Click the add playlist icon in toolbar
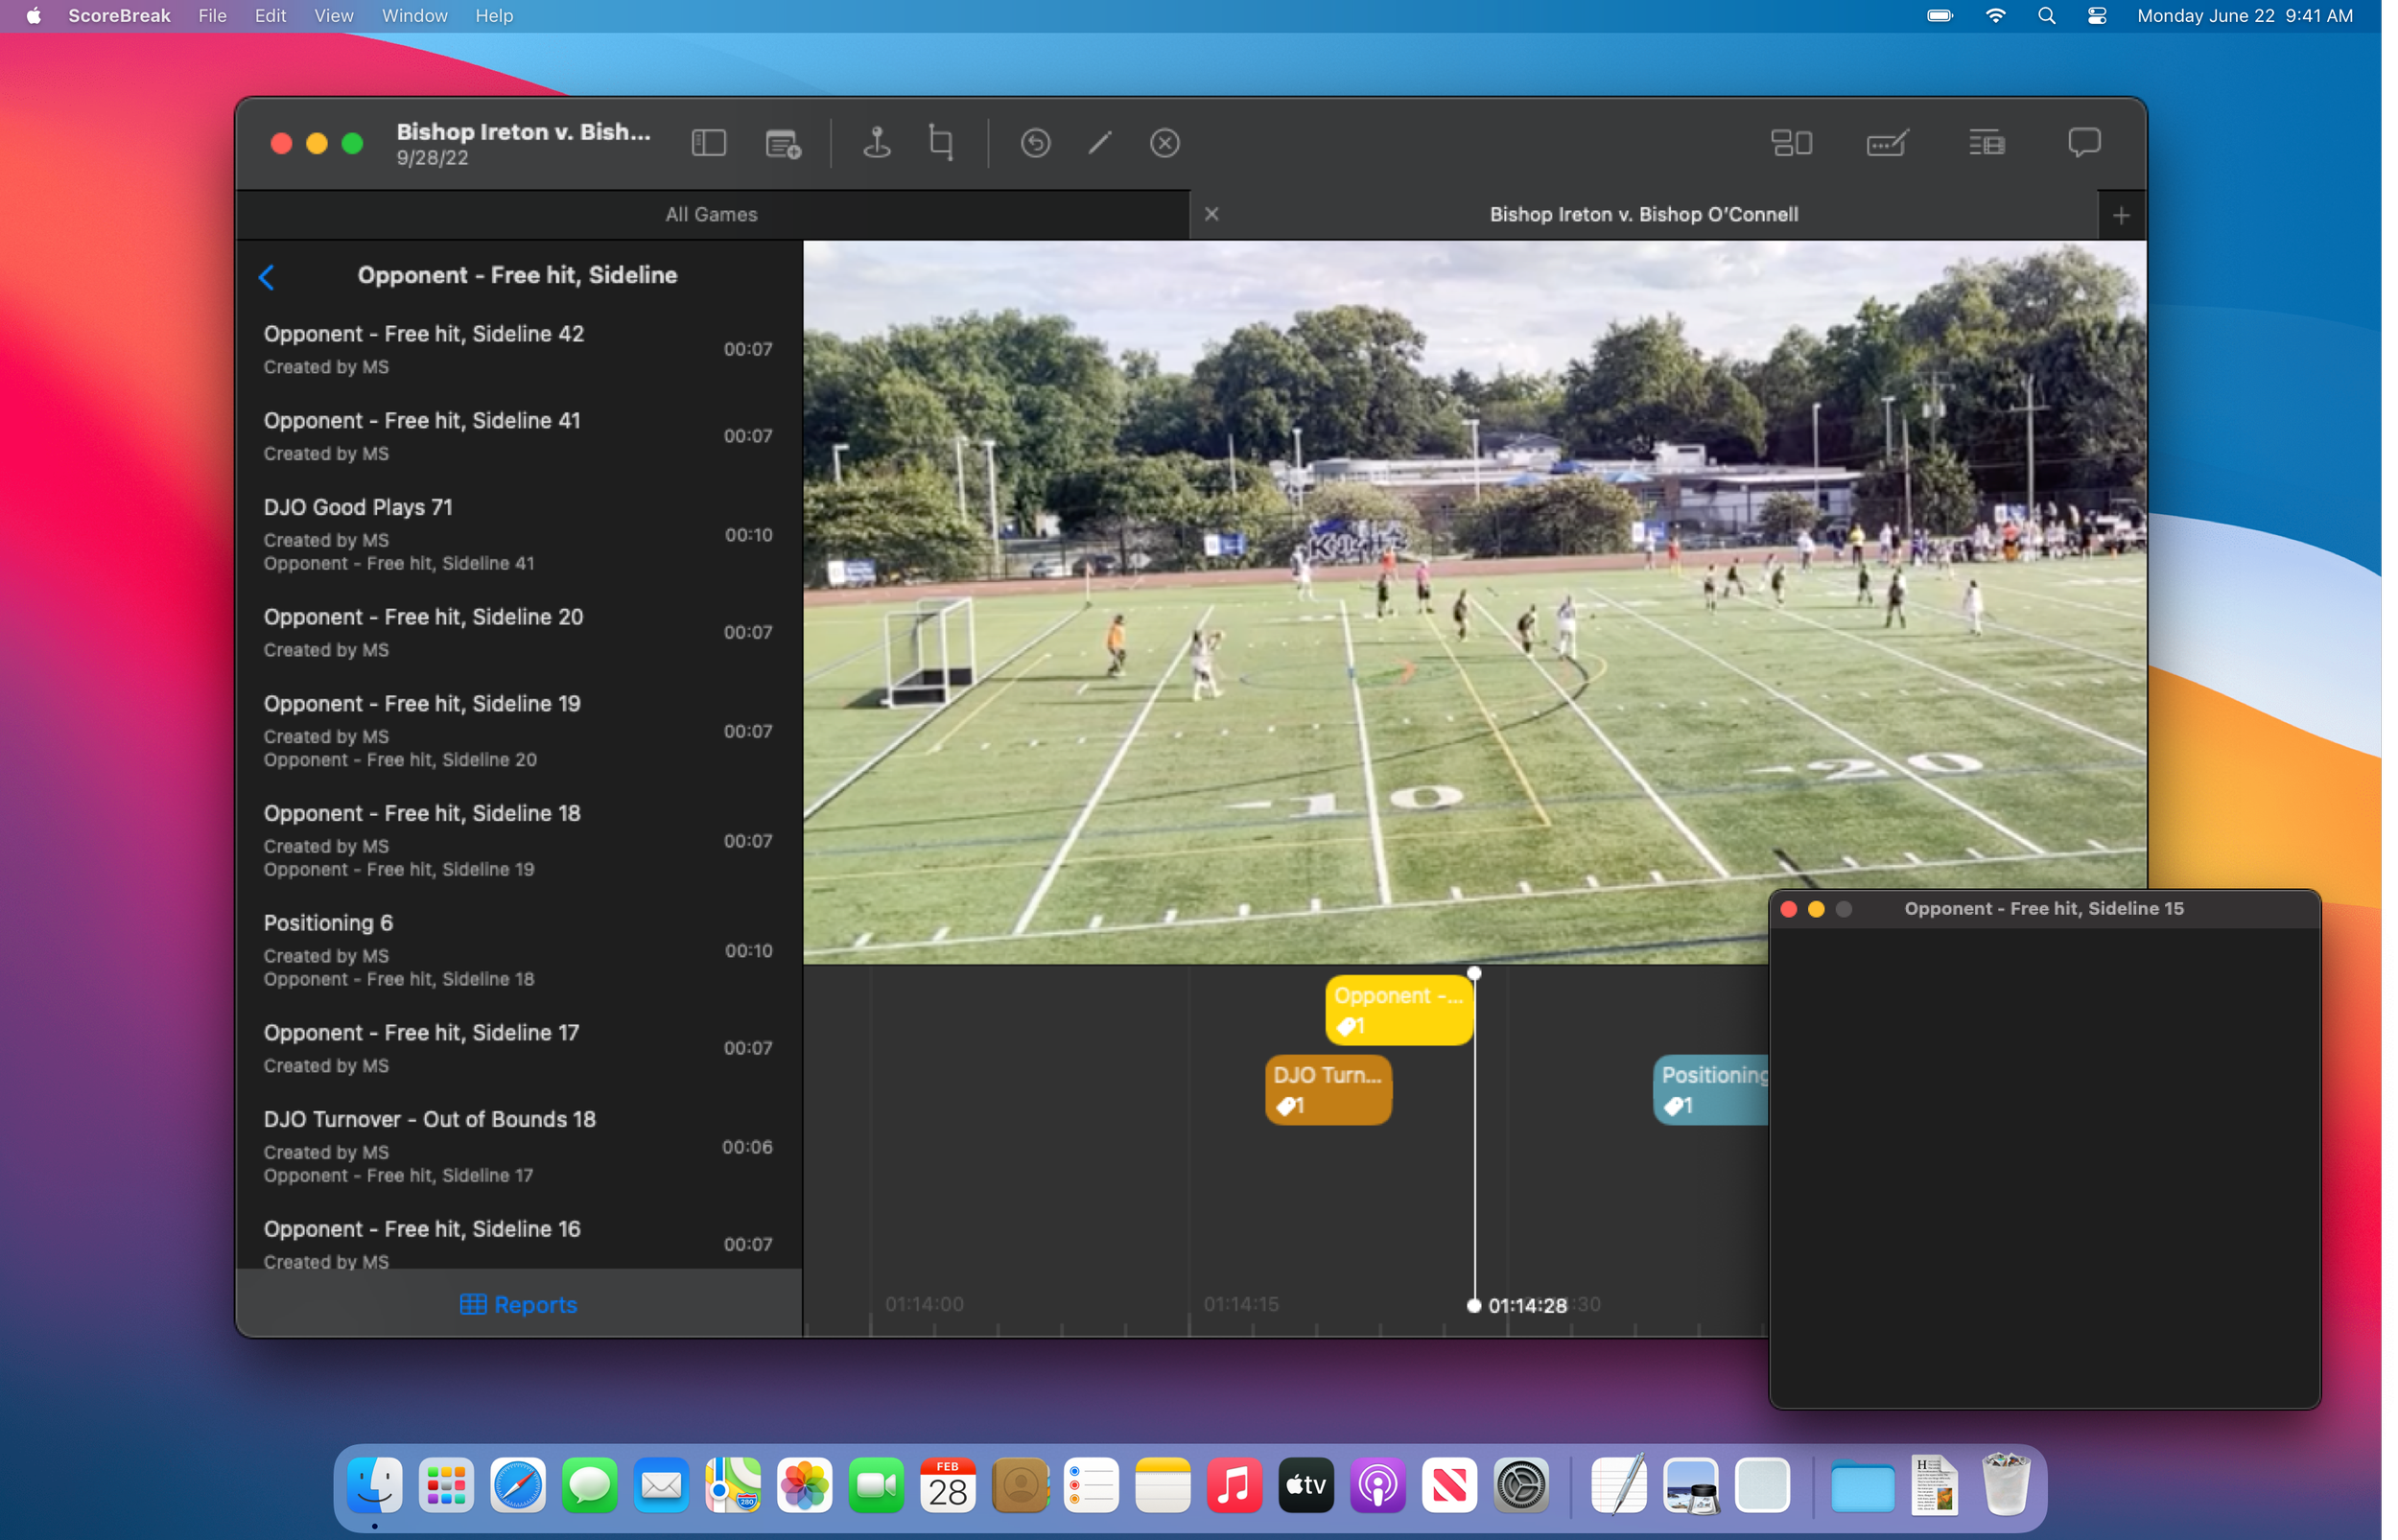This screenshot has height=1540, width=2398. click(x=783, y=143)
